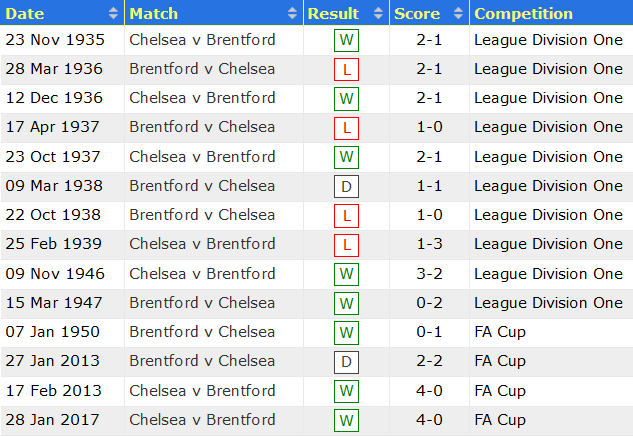Sort table using Match column arrows
The width and height of the screenshot is (633, 437).
292,13
